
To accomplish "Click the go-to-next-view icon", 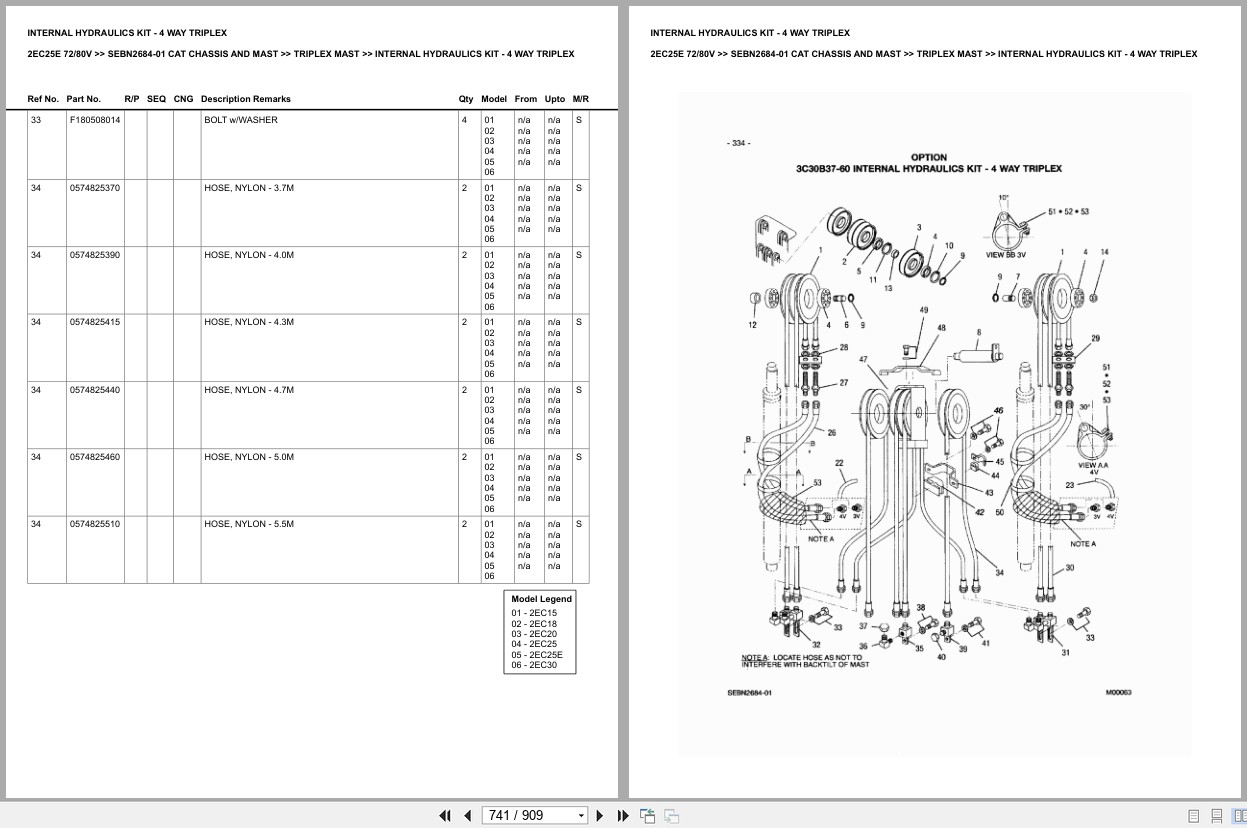I will [671, 815].
